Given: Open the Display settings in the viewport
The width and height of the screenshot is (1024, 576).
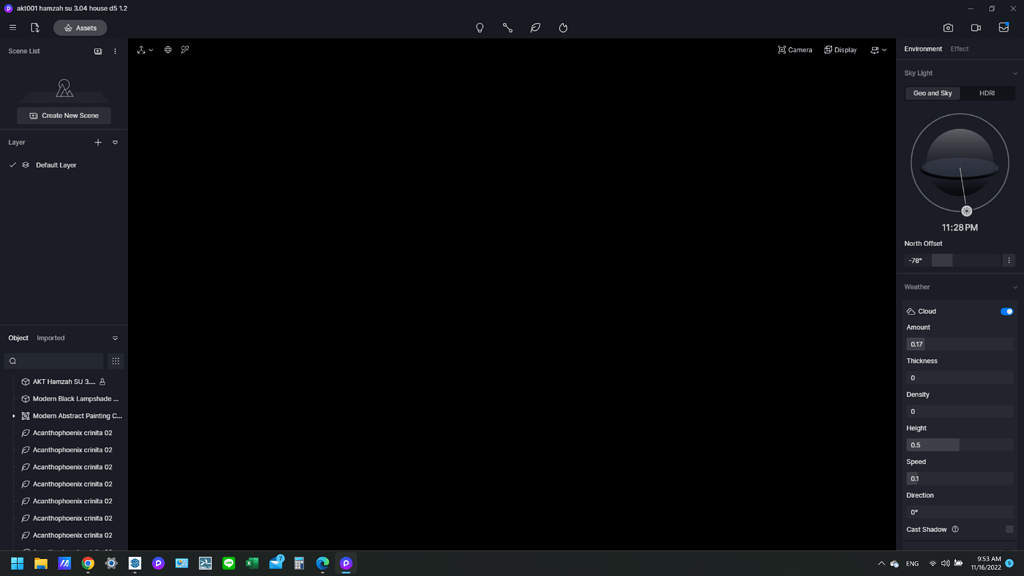Looking at the screenshot, I should [839, 49].
